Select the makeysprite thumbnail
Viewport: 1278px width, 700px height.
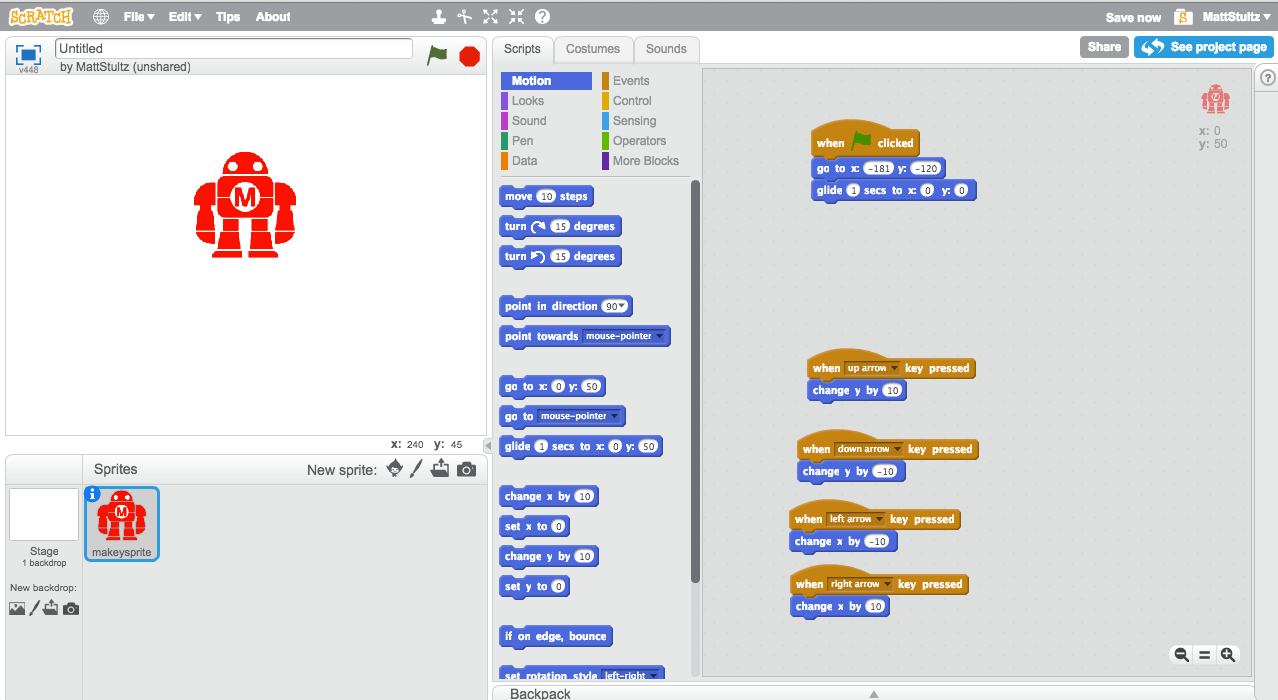coord(121,523)
